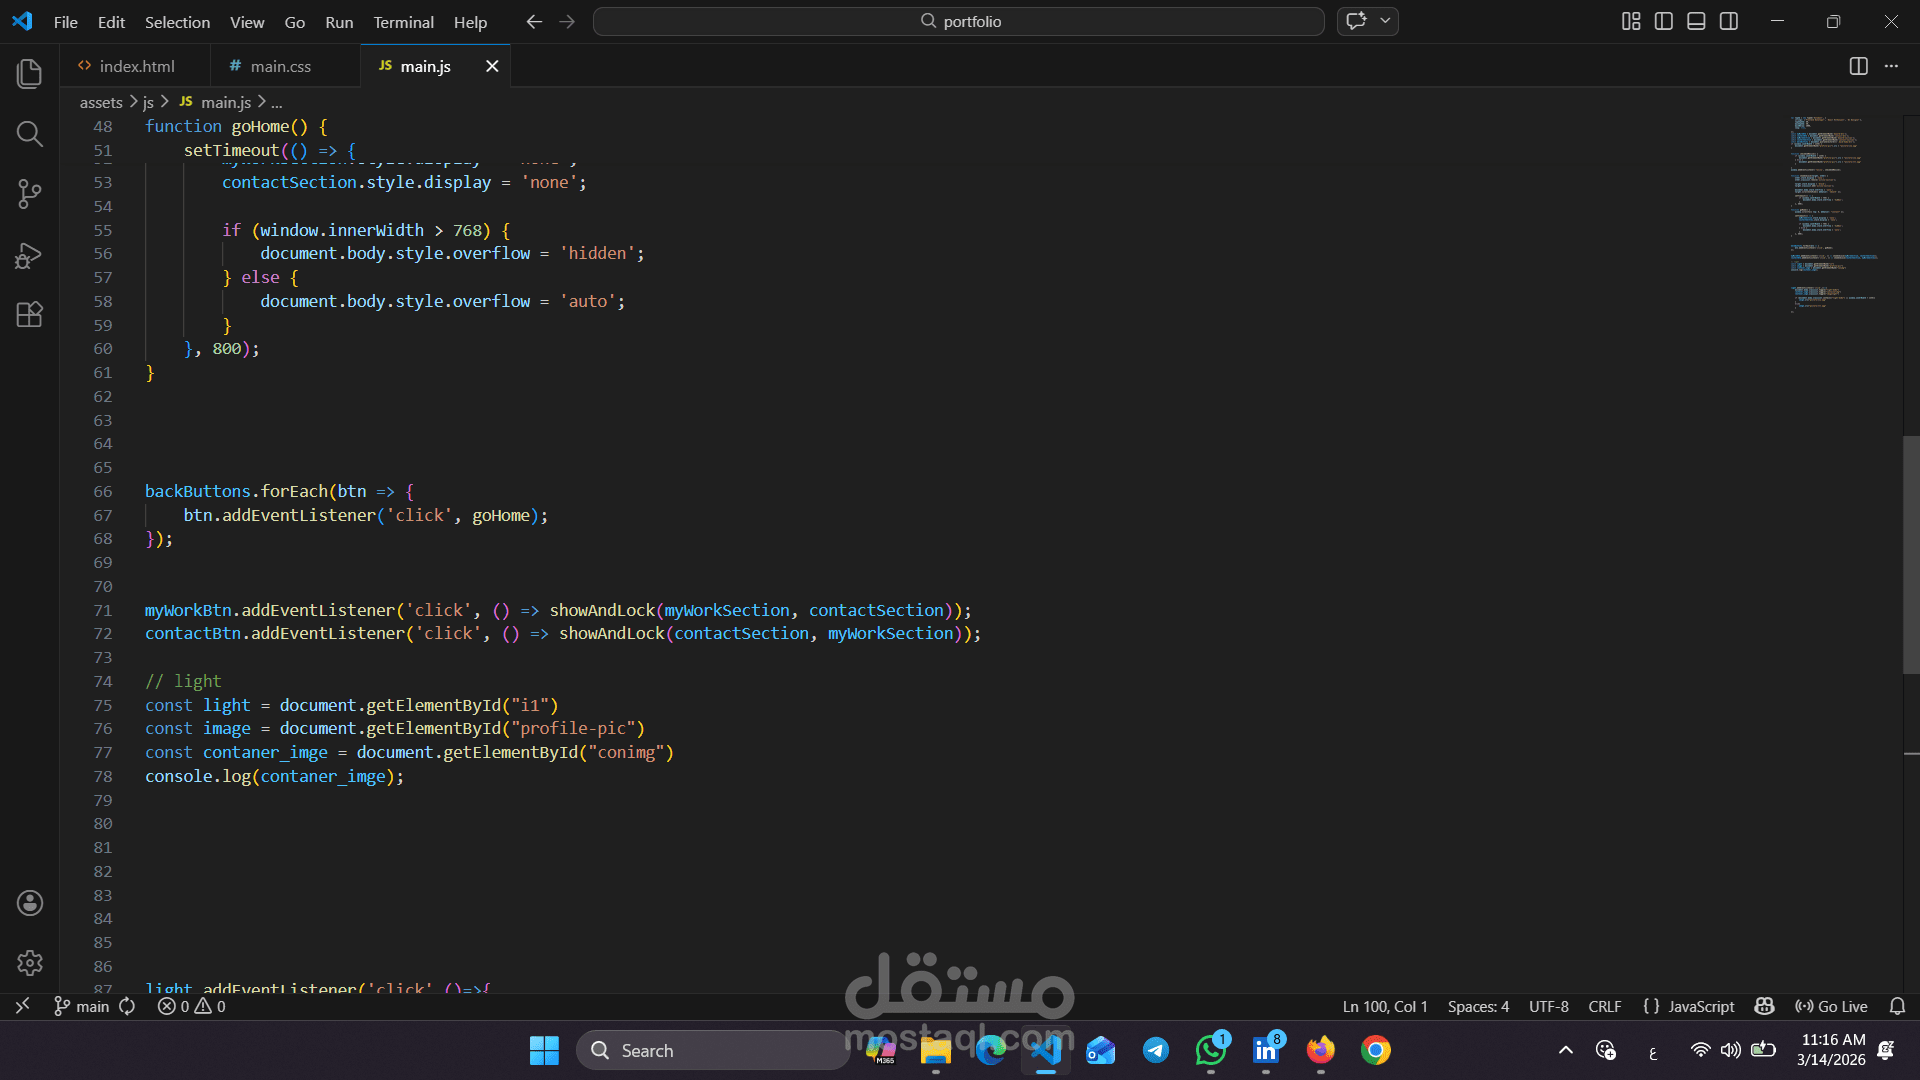The width and height of the screenshot is (1920, 1080).
Task: Click the Go Live status bar button
Action: 1831,1006
